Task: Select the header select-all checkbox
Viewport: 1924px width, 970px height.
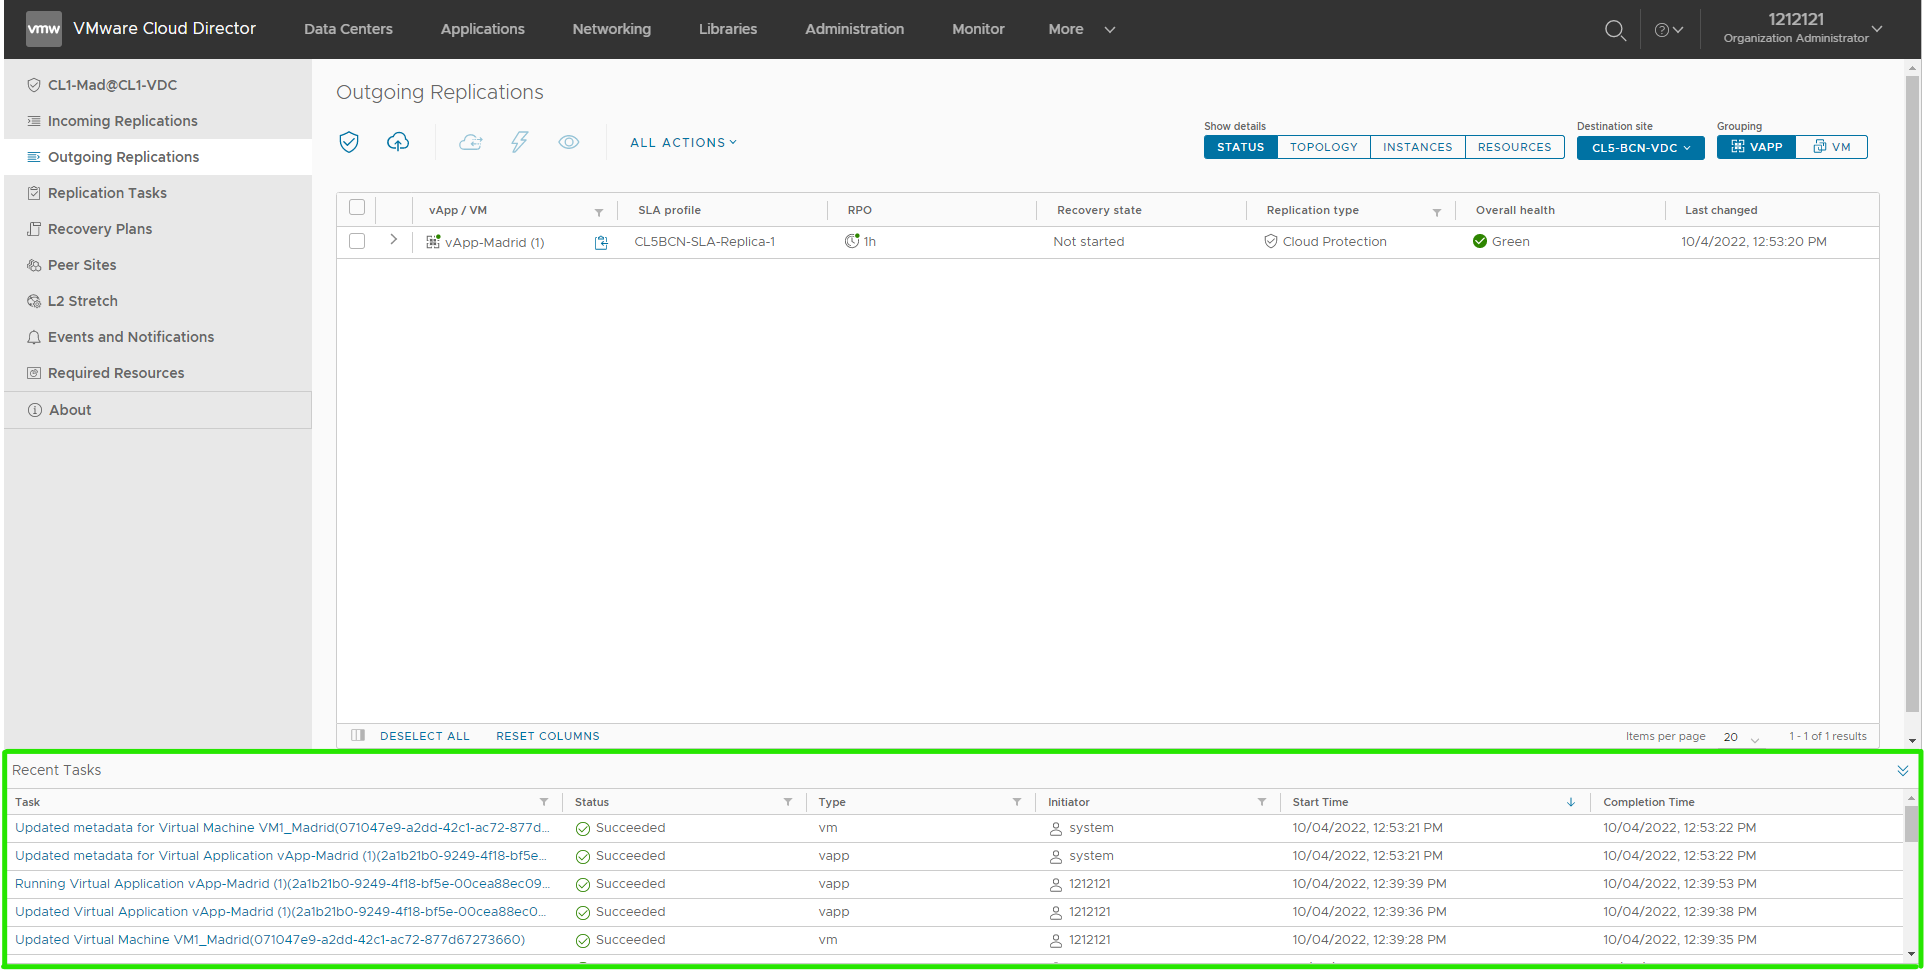Action: point(357,207)
